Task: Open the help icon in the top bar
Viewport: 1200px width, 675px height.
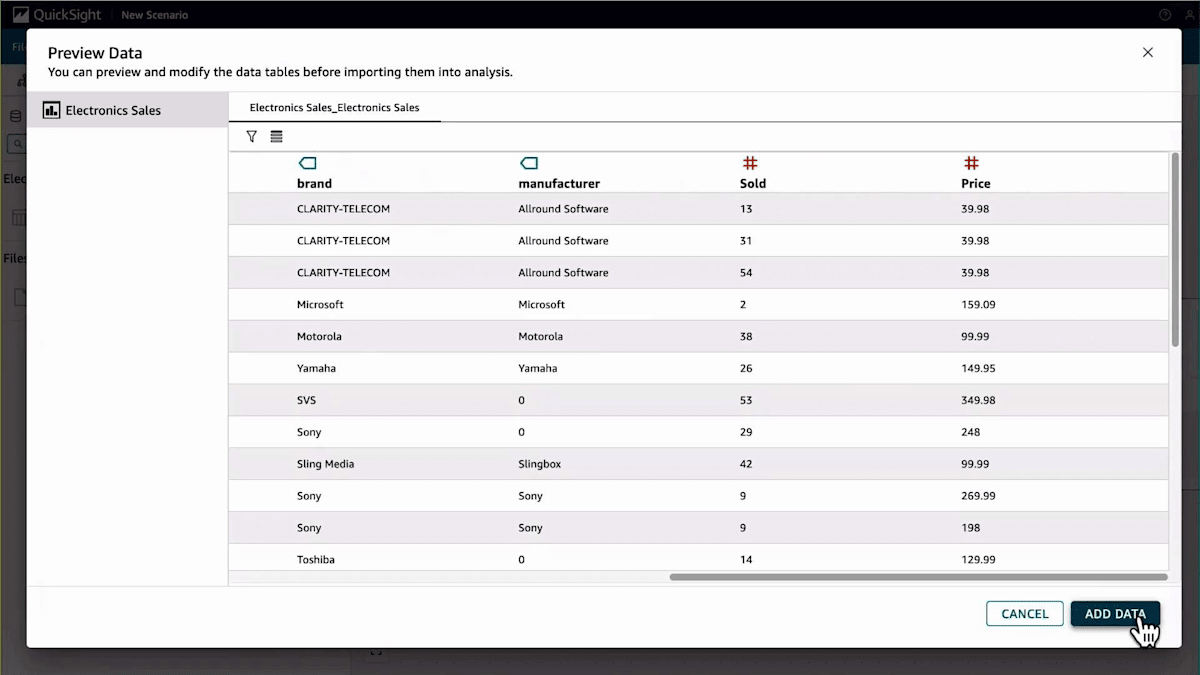Action: (x=1165, y=15)
